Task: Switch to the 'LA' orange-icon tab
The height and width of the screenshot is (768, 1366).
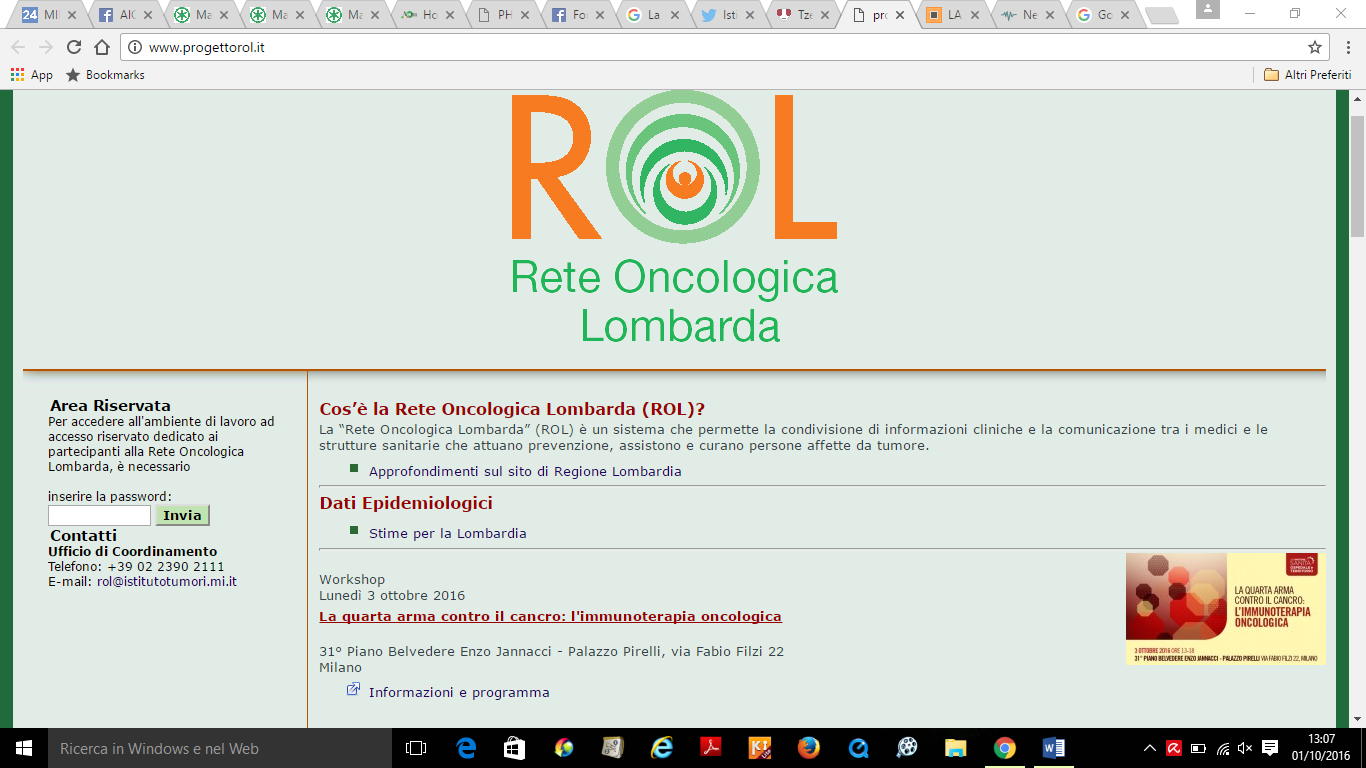Action: click(x=951, y=15)
